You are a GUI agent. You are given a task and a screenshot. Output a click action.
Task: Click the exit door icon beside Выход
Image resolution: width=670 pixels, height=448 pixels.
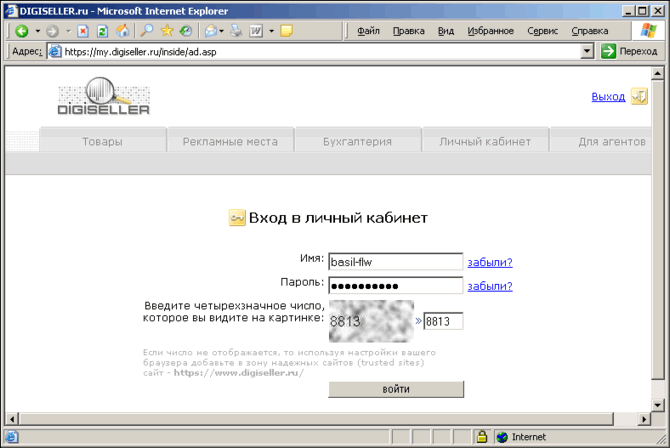(639, 96)
